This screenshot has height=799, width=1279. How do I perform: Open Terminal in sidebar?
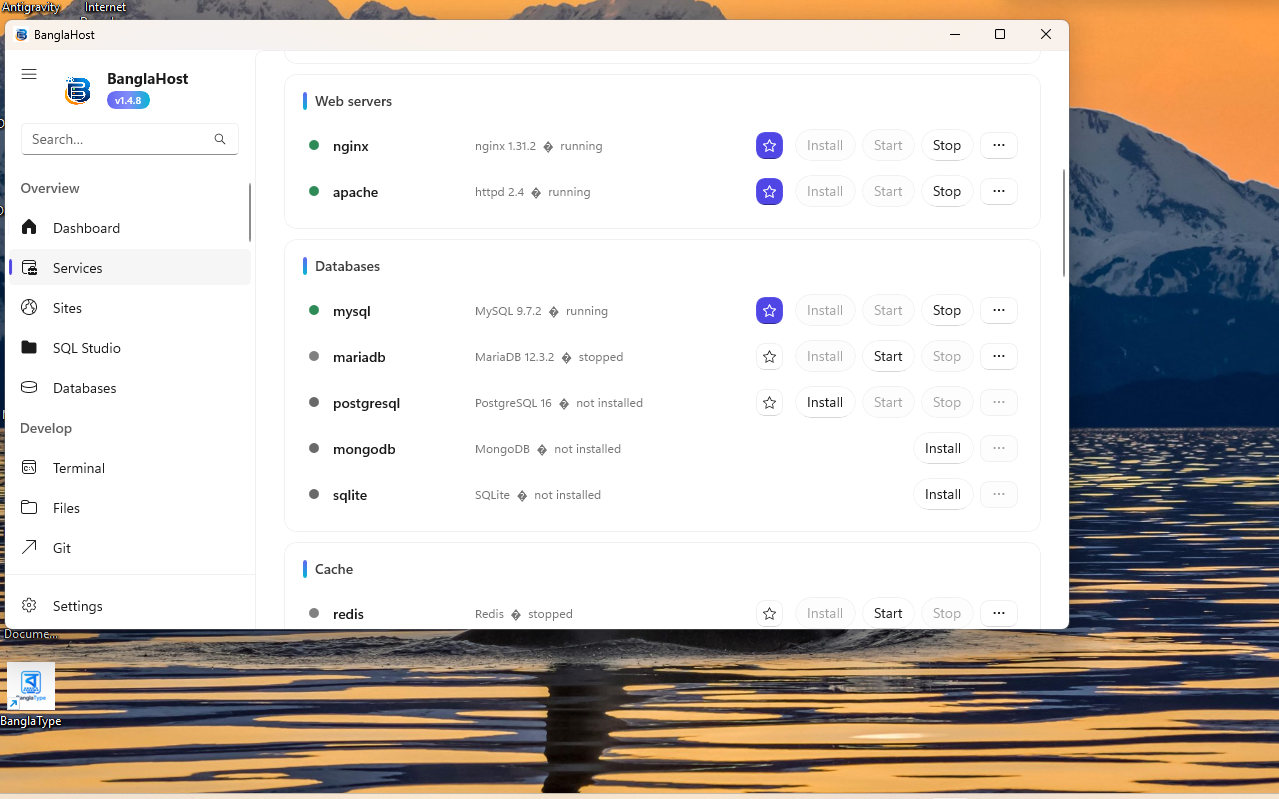point(130,468)
